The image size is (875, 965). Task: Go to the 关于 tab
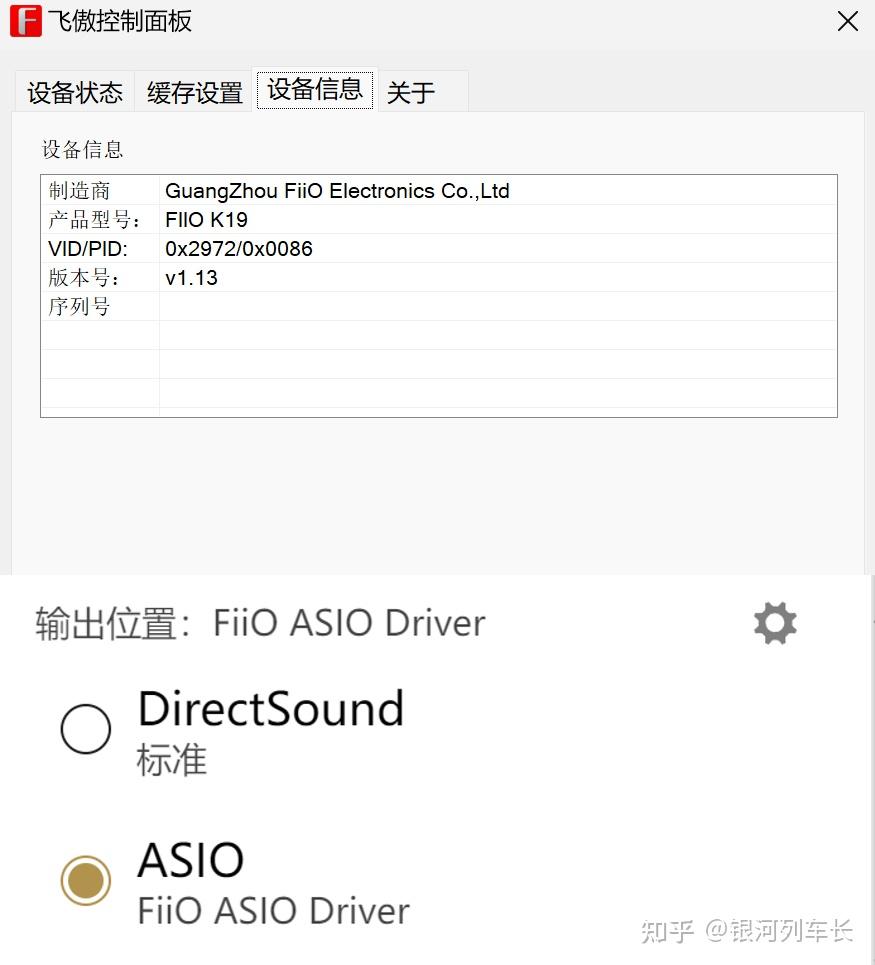411,93
